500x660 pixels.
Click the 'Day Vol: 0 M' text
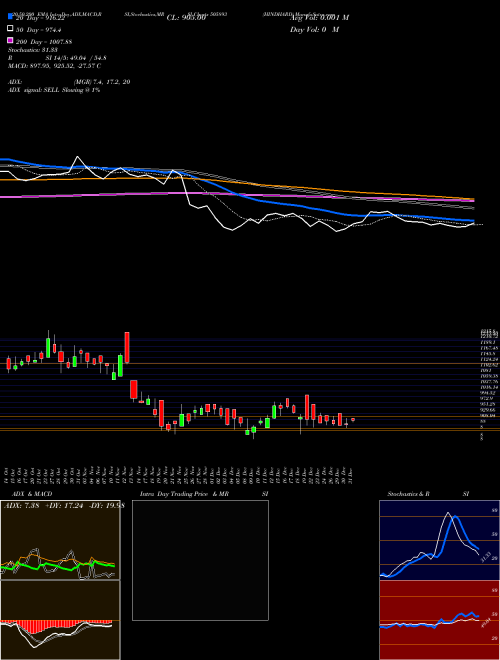(x=314, y=29)
